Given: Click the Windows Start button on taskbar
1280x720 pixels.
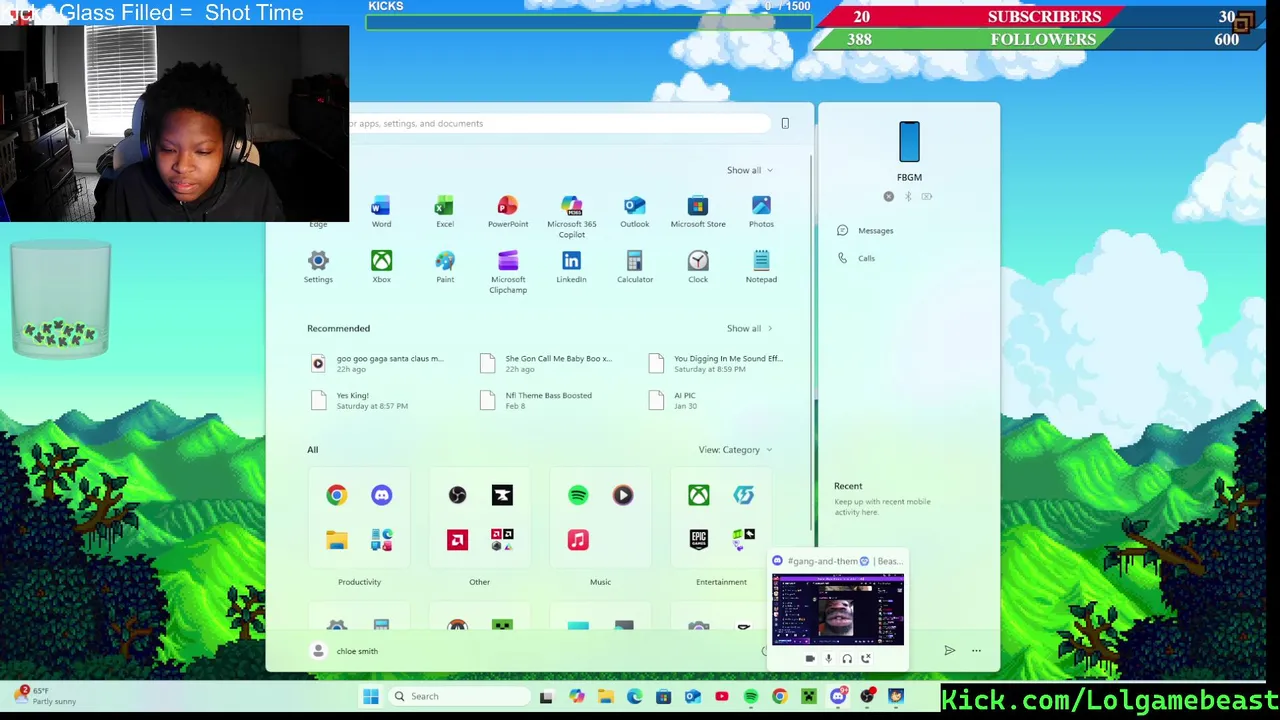Looking at the screenshot, I should [x=370, y=696].
